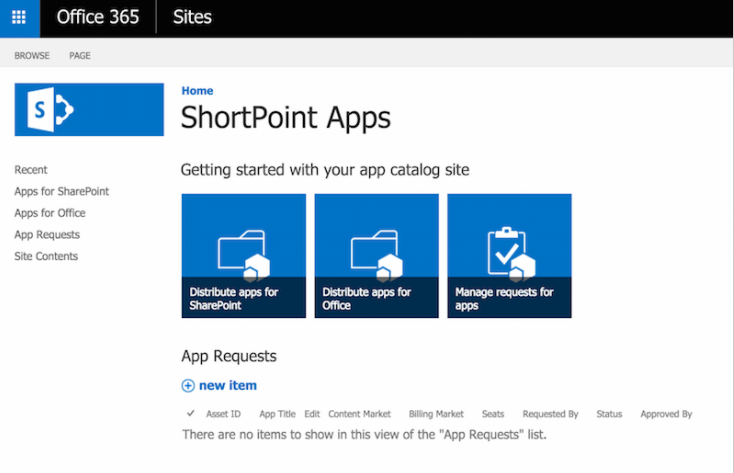The image size is (734, 473).
Task: Click the Office 365 header title
Action: pyautogui.click(x=98, y=17)
